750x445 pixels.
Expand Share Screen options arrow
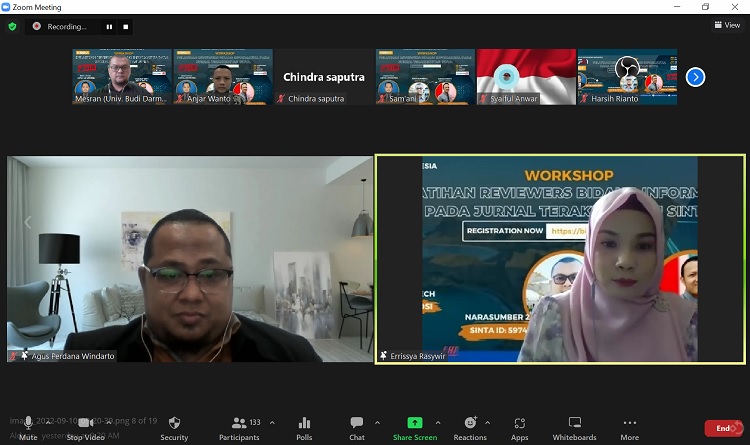438,423
